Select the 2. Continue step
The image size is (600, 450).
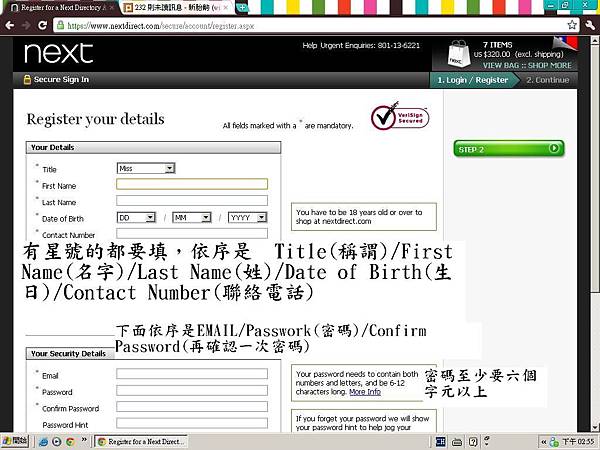(548, 80)
